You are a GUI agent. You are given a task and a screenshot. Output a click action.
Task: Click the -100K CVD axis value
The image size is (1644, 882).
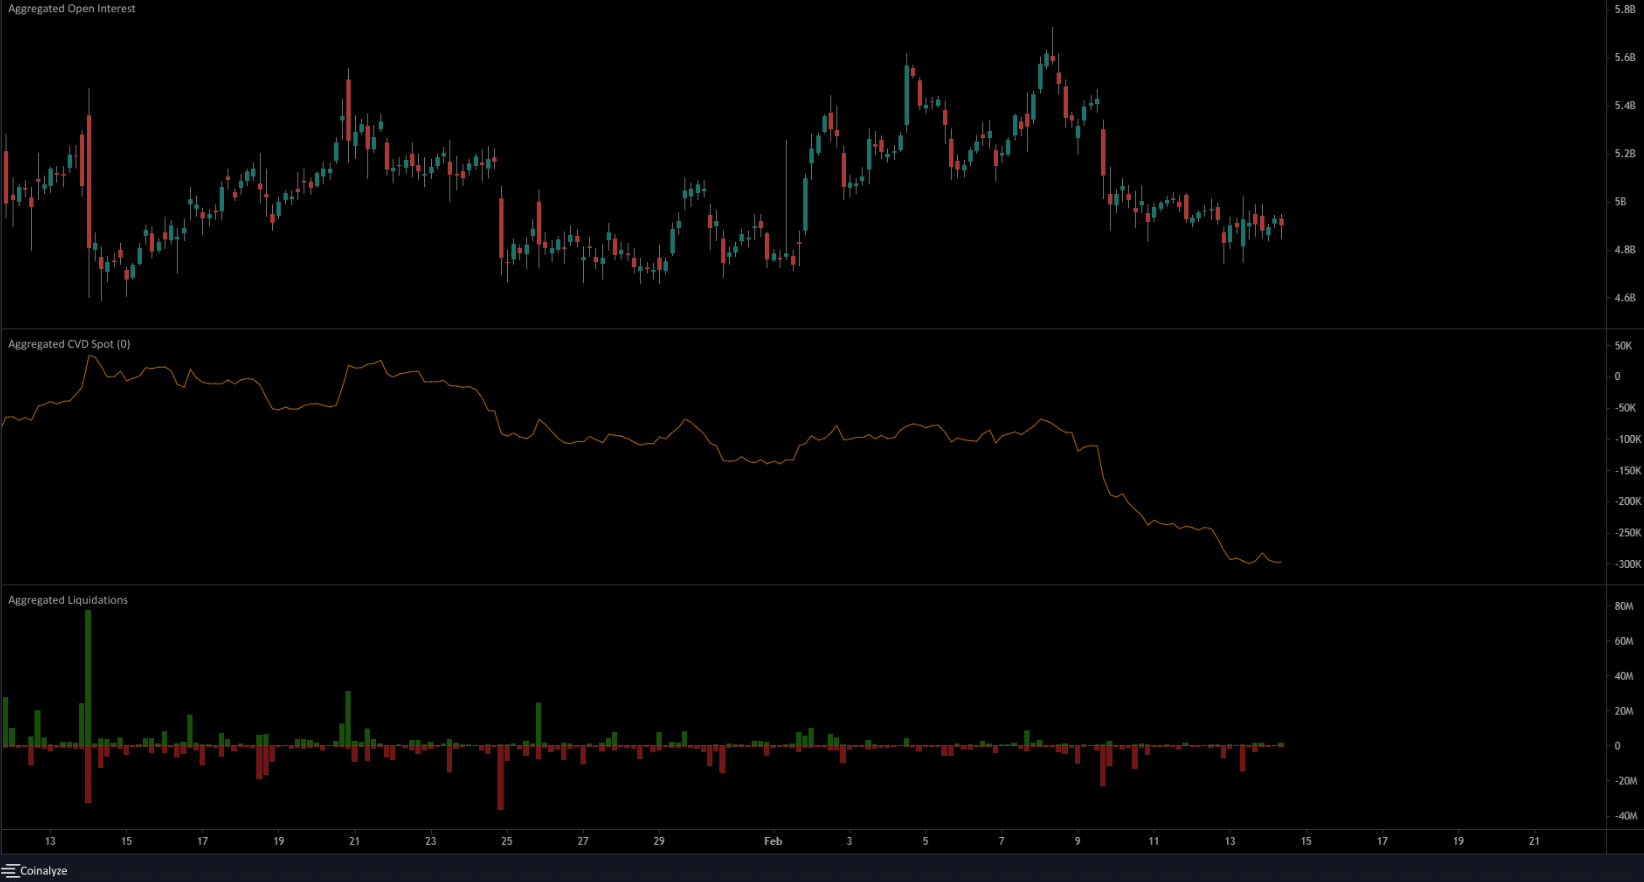pyautogui.click(x=1628, y=440)
